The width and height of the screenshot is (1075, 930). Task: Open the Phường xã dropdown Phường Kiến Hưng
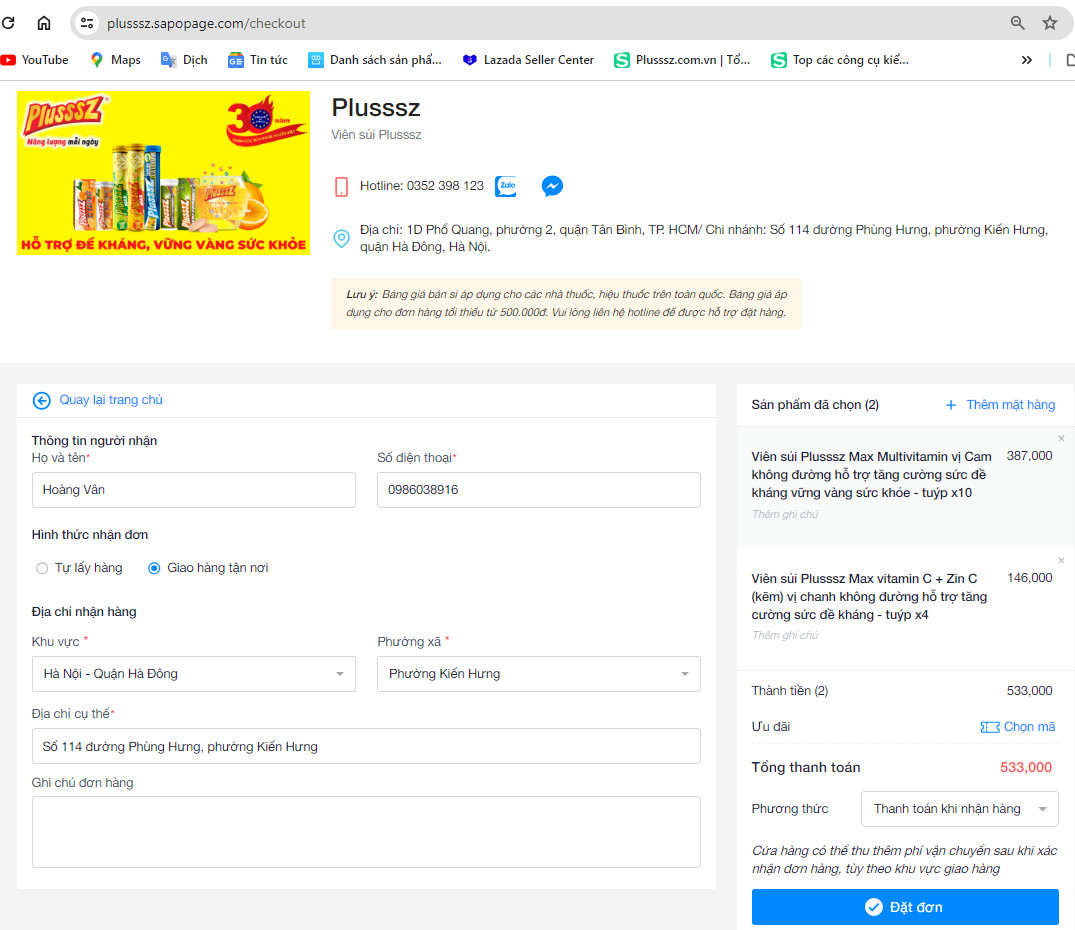539,674
